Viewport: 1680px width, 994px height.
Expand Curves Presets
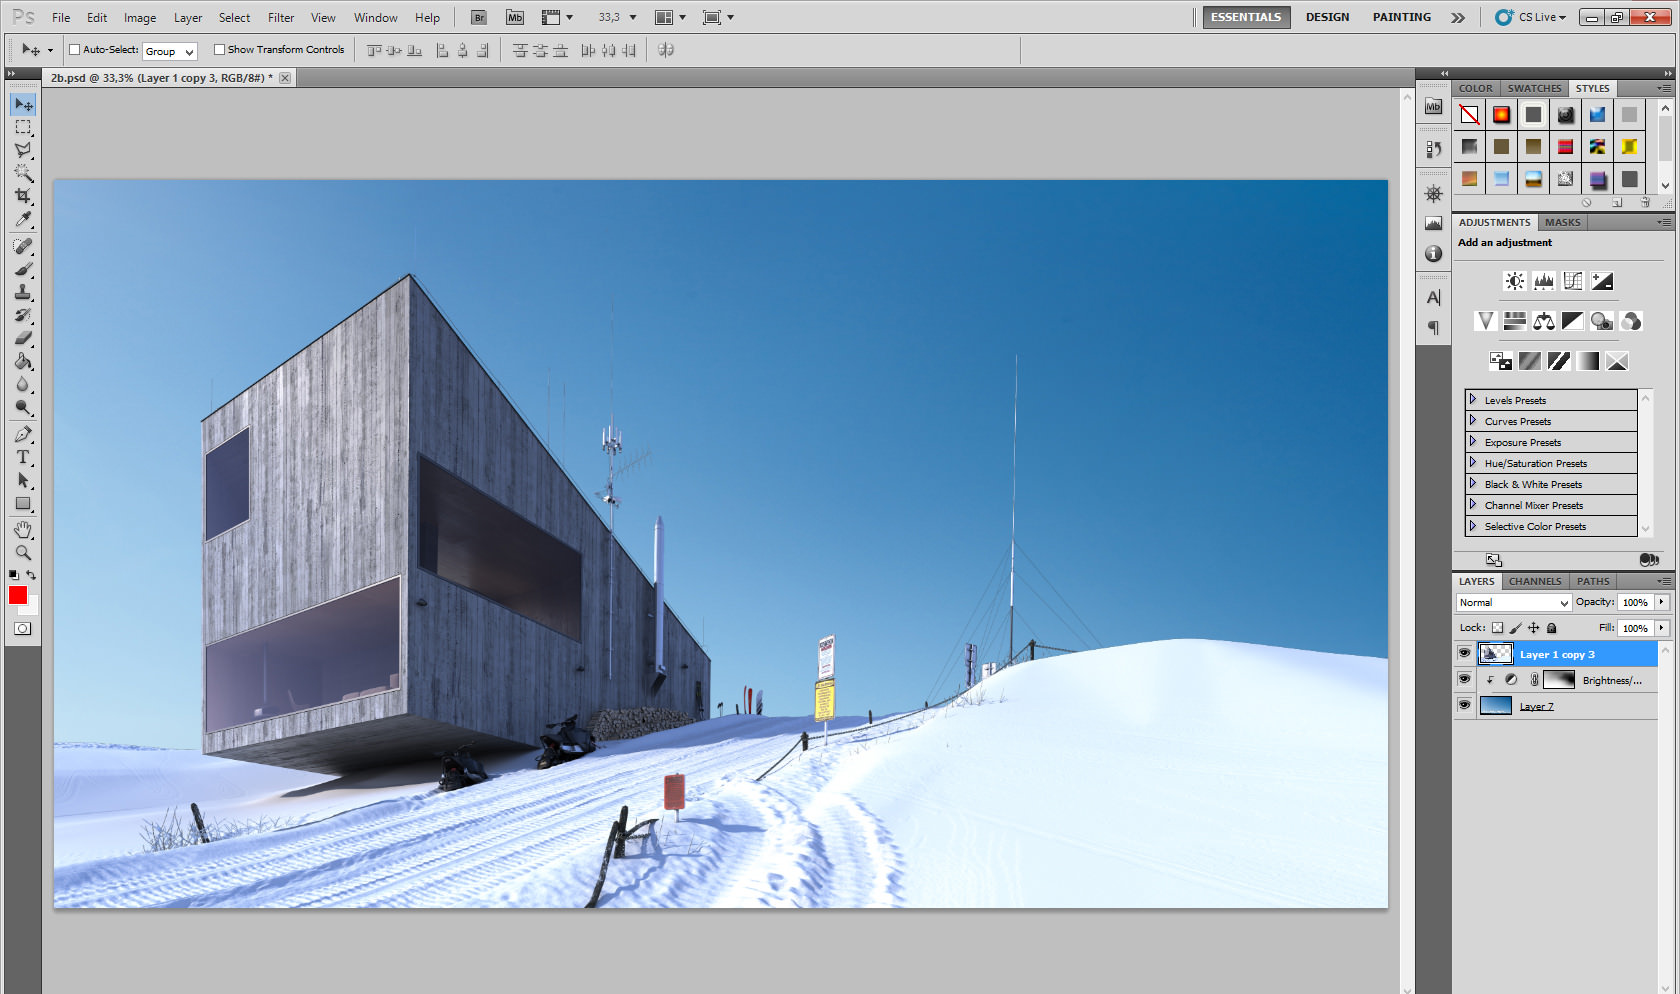tap(1473, 420)
